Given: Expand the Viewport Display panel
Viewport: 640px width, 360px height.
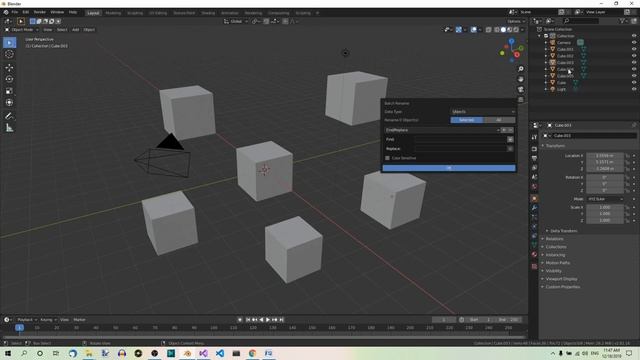Looking at the screenshot, I should [561, 279].
